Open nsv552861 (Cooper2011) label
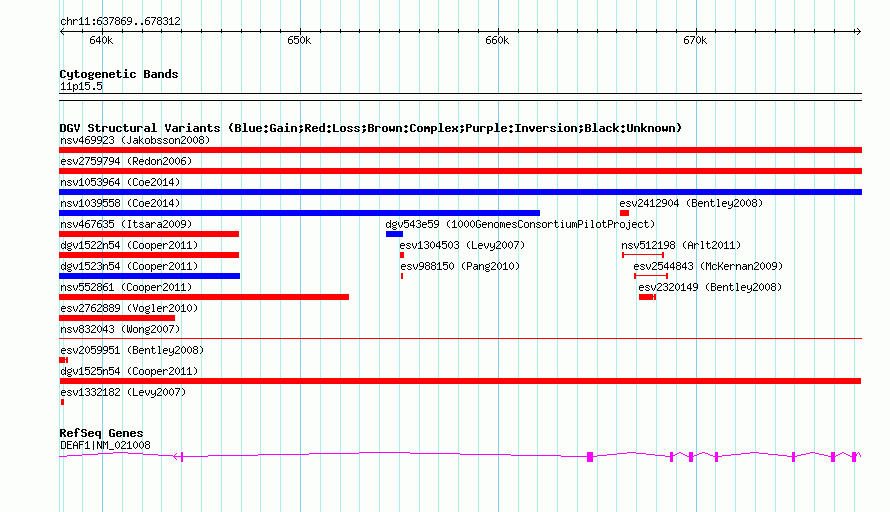 pyautogui.click(x=126, y=287)
